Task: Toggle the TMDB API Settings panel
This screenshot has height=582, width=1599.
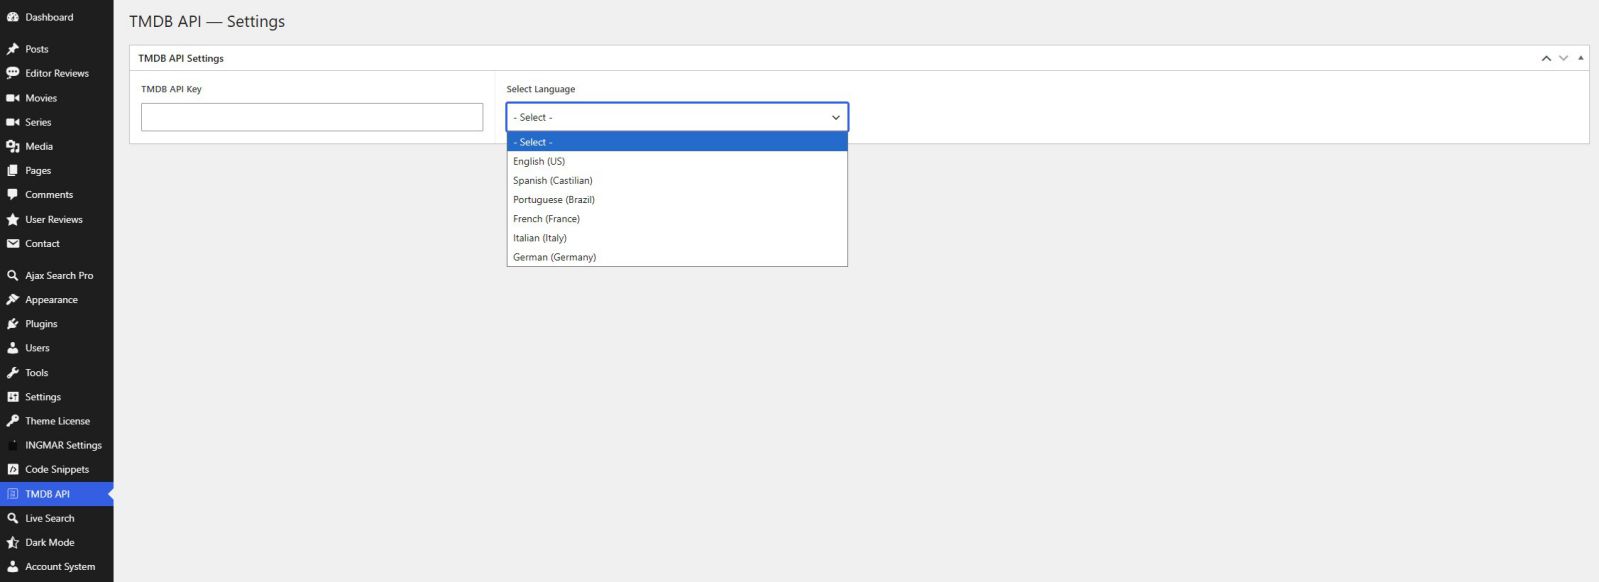Action: tap(1580, 58)
